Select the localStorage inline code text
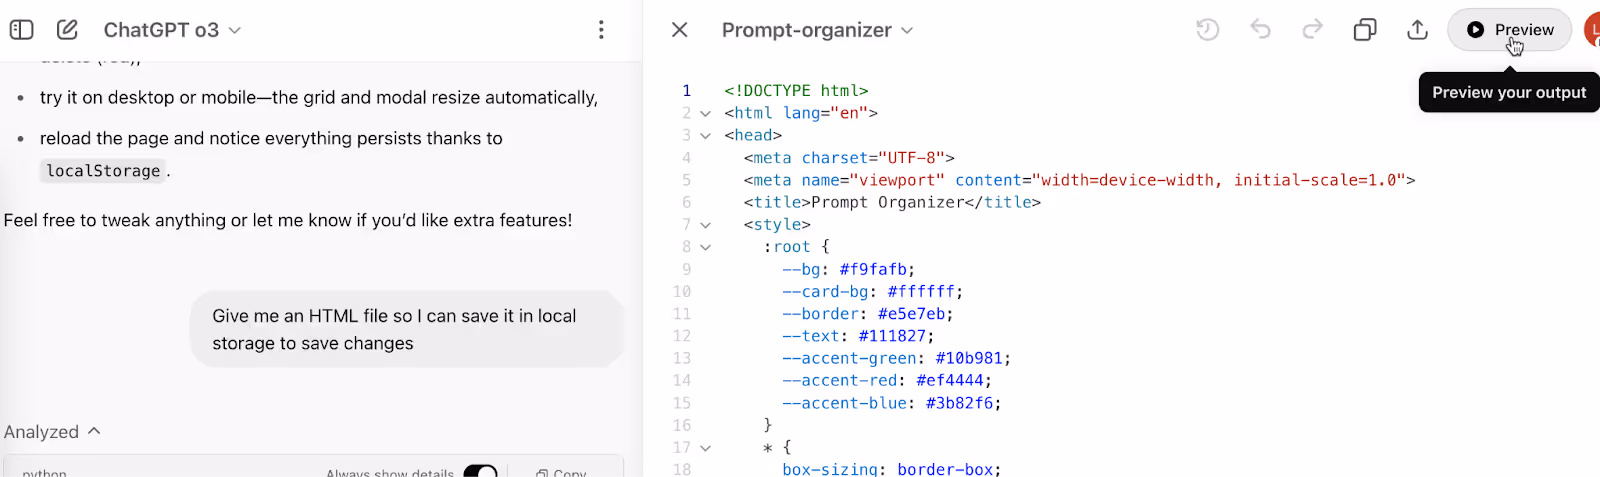1600x477 pixels. pyautogui.click(x=103, y=171)
